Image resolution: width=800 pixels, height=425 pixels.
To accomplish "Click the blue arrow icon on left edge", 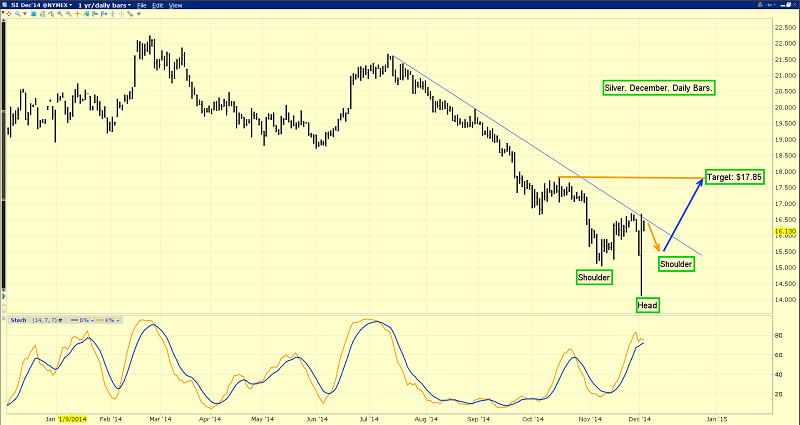I will pyautogui.click(x=4, y=296).
